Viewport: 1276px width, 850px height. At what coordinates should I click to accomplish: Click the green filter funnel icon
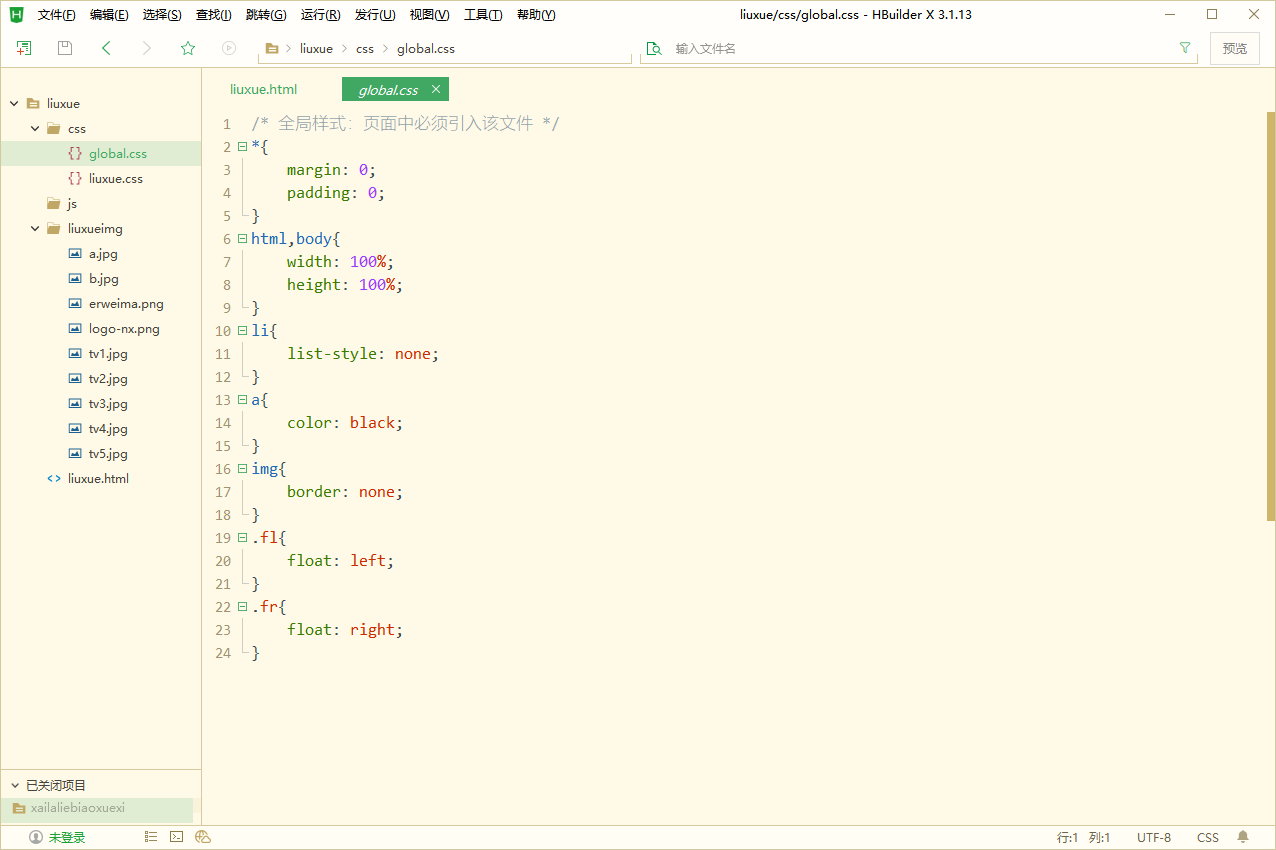[x=1185, y=48]
